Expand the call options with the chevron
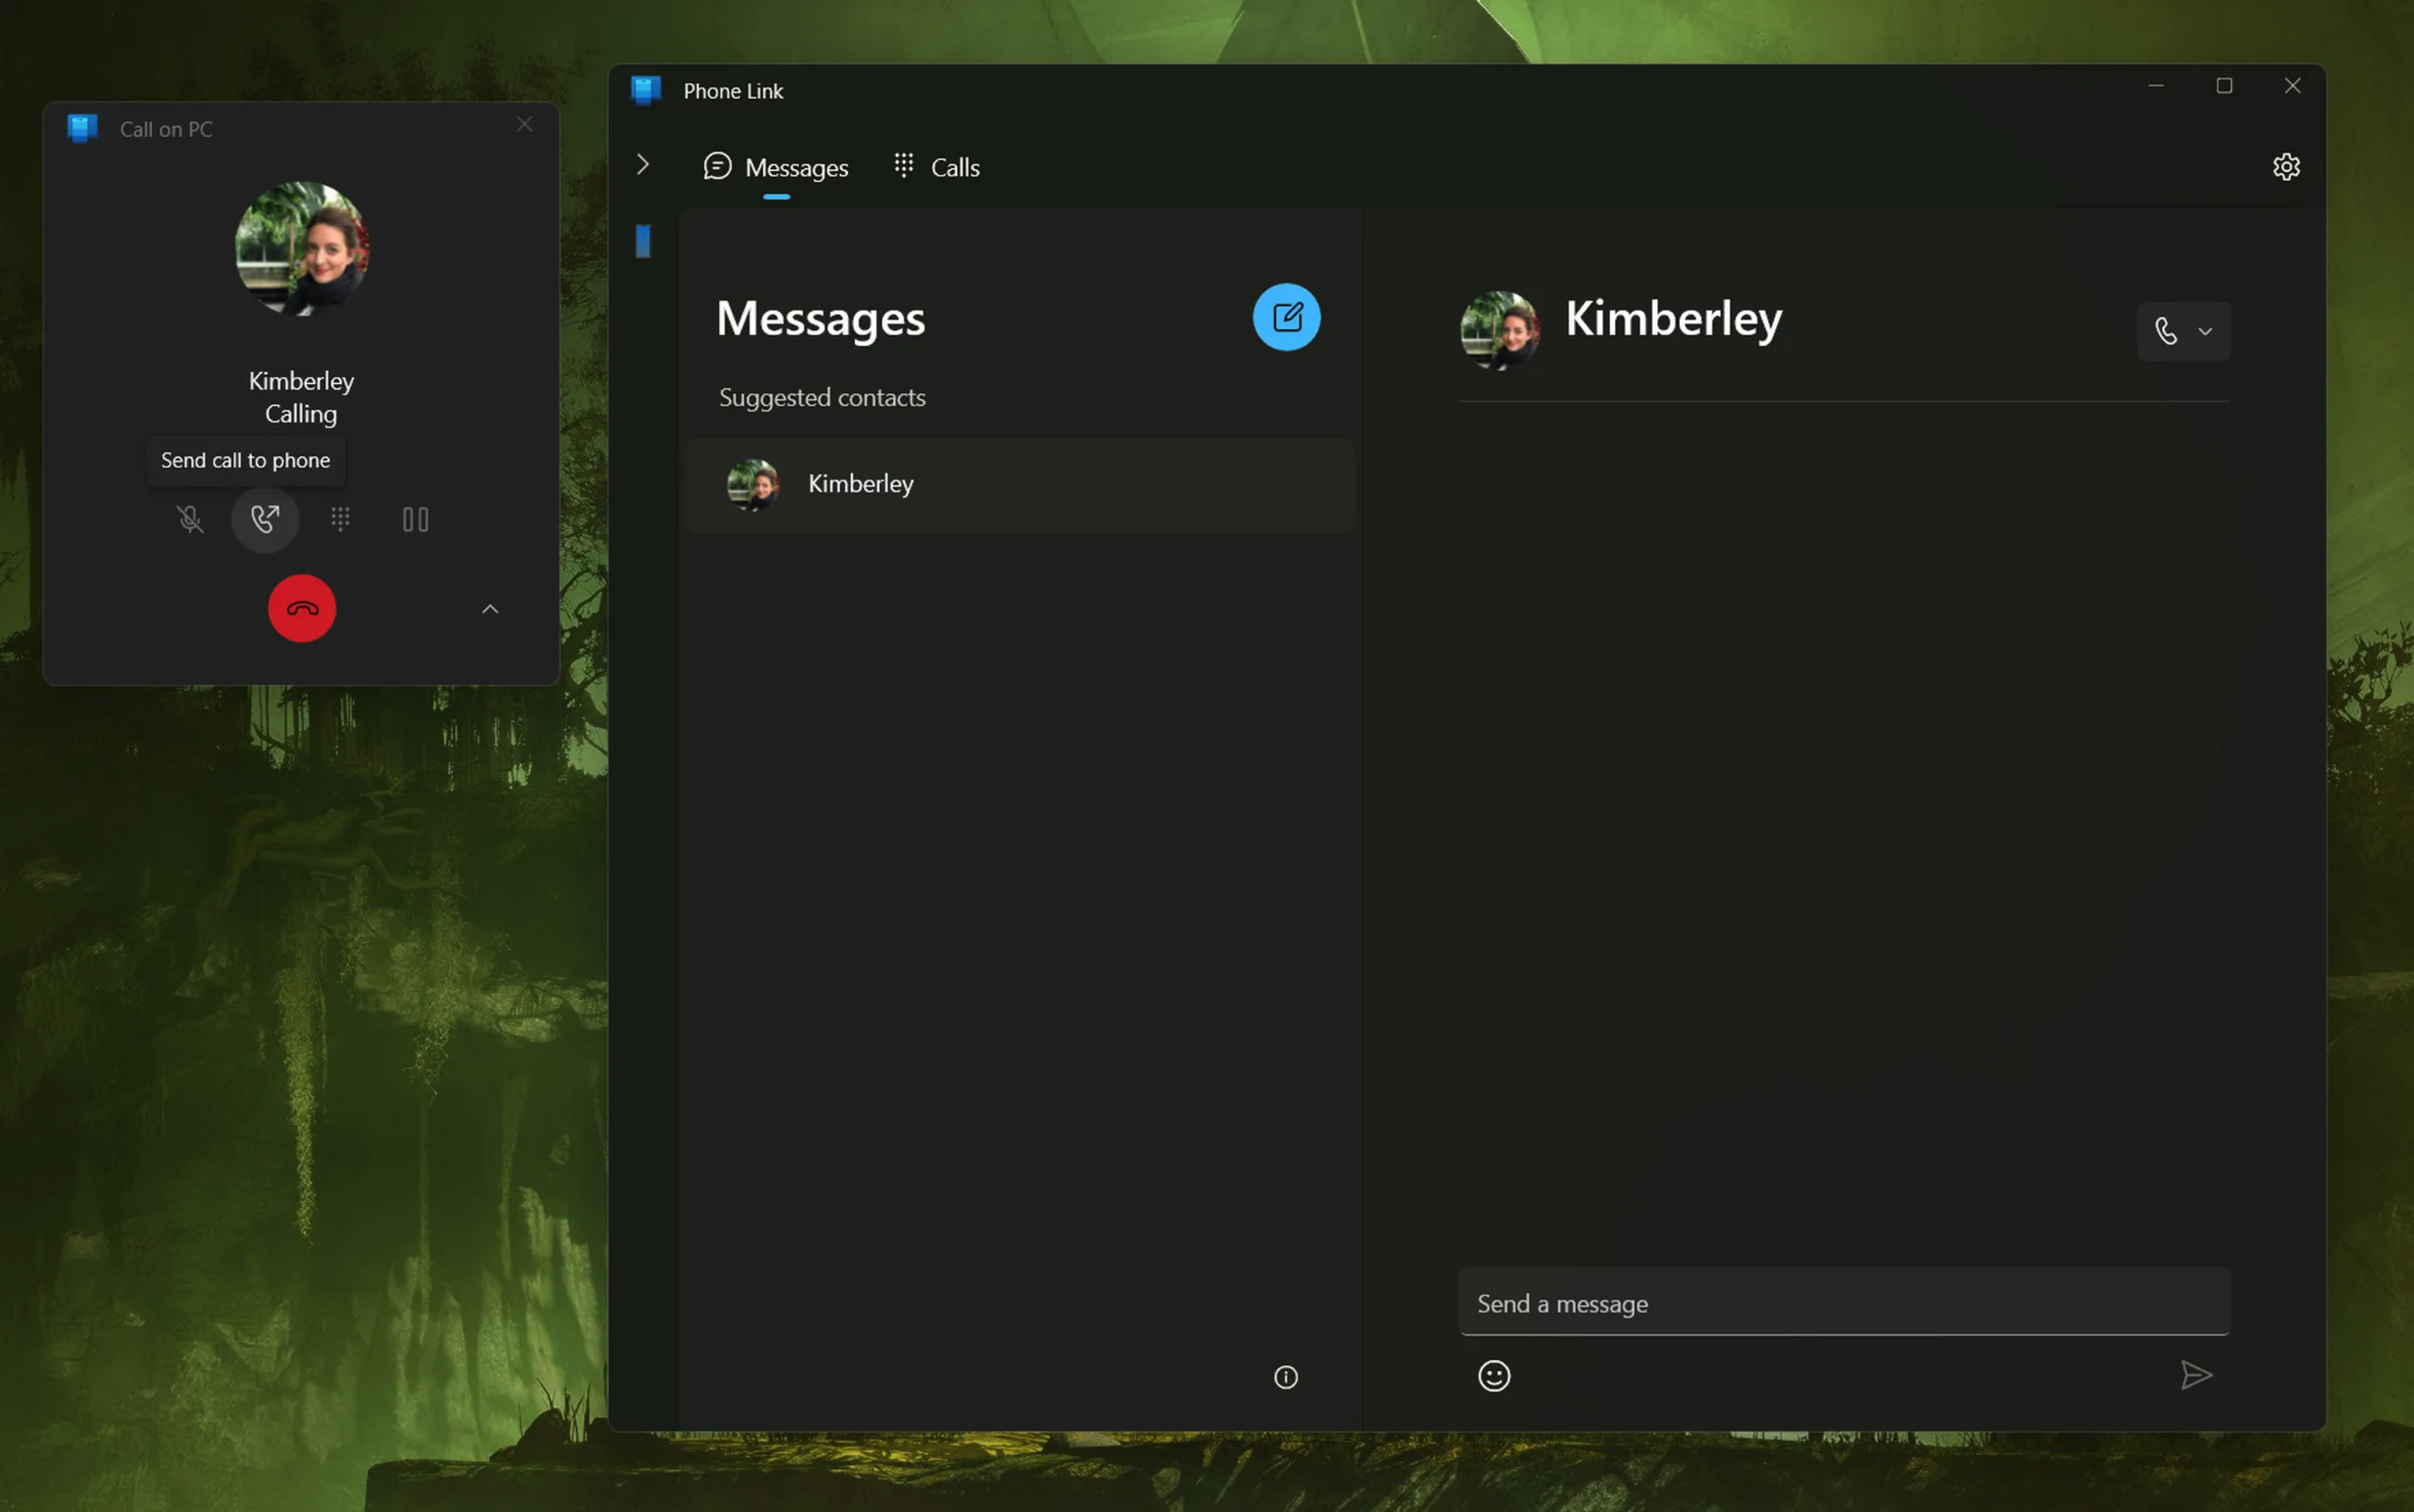2414x1512 pixels. click(489, 608)
